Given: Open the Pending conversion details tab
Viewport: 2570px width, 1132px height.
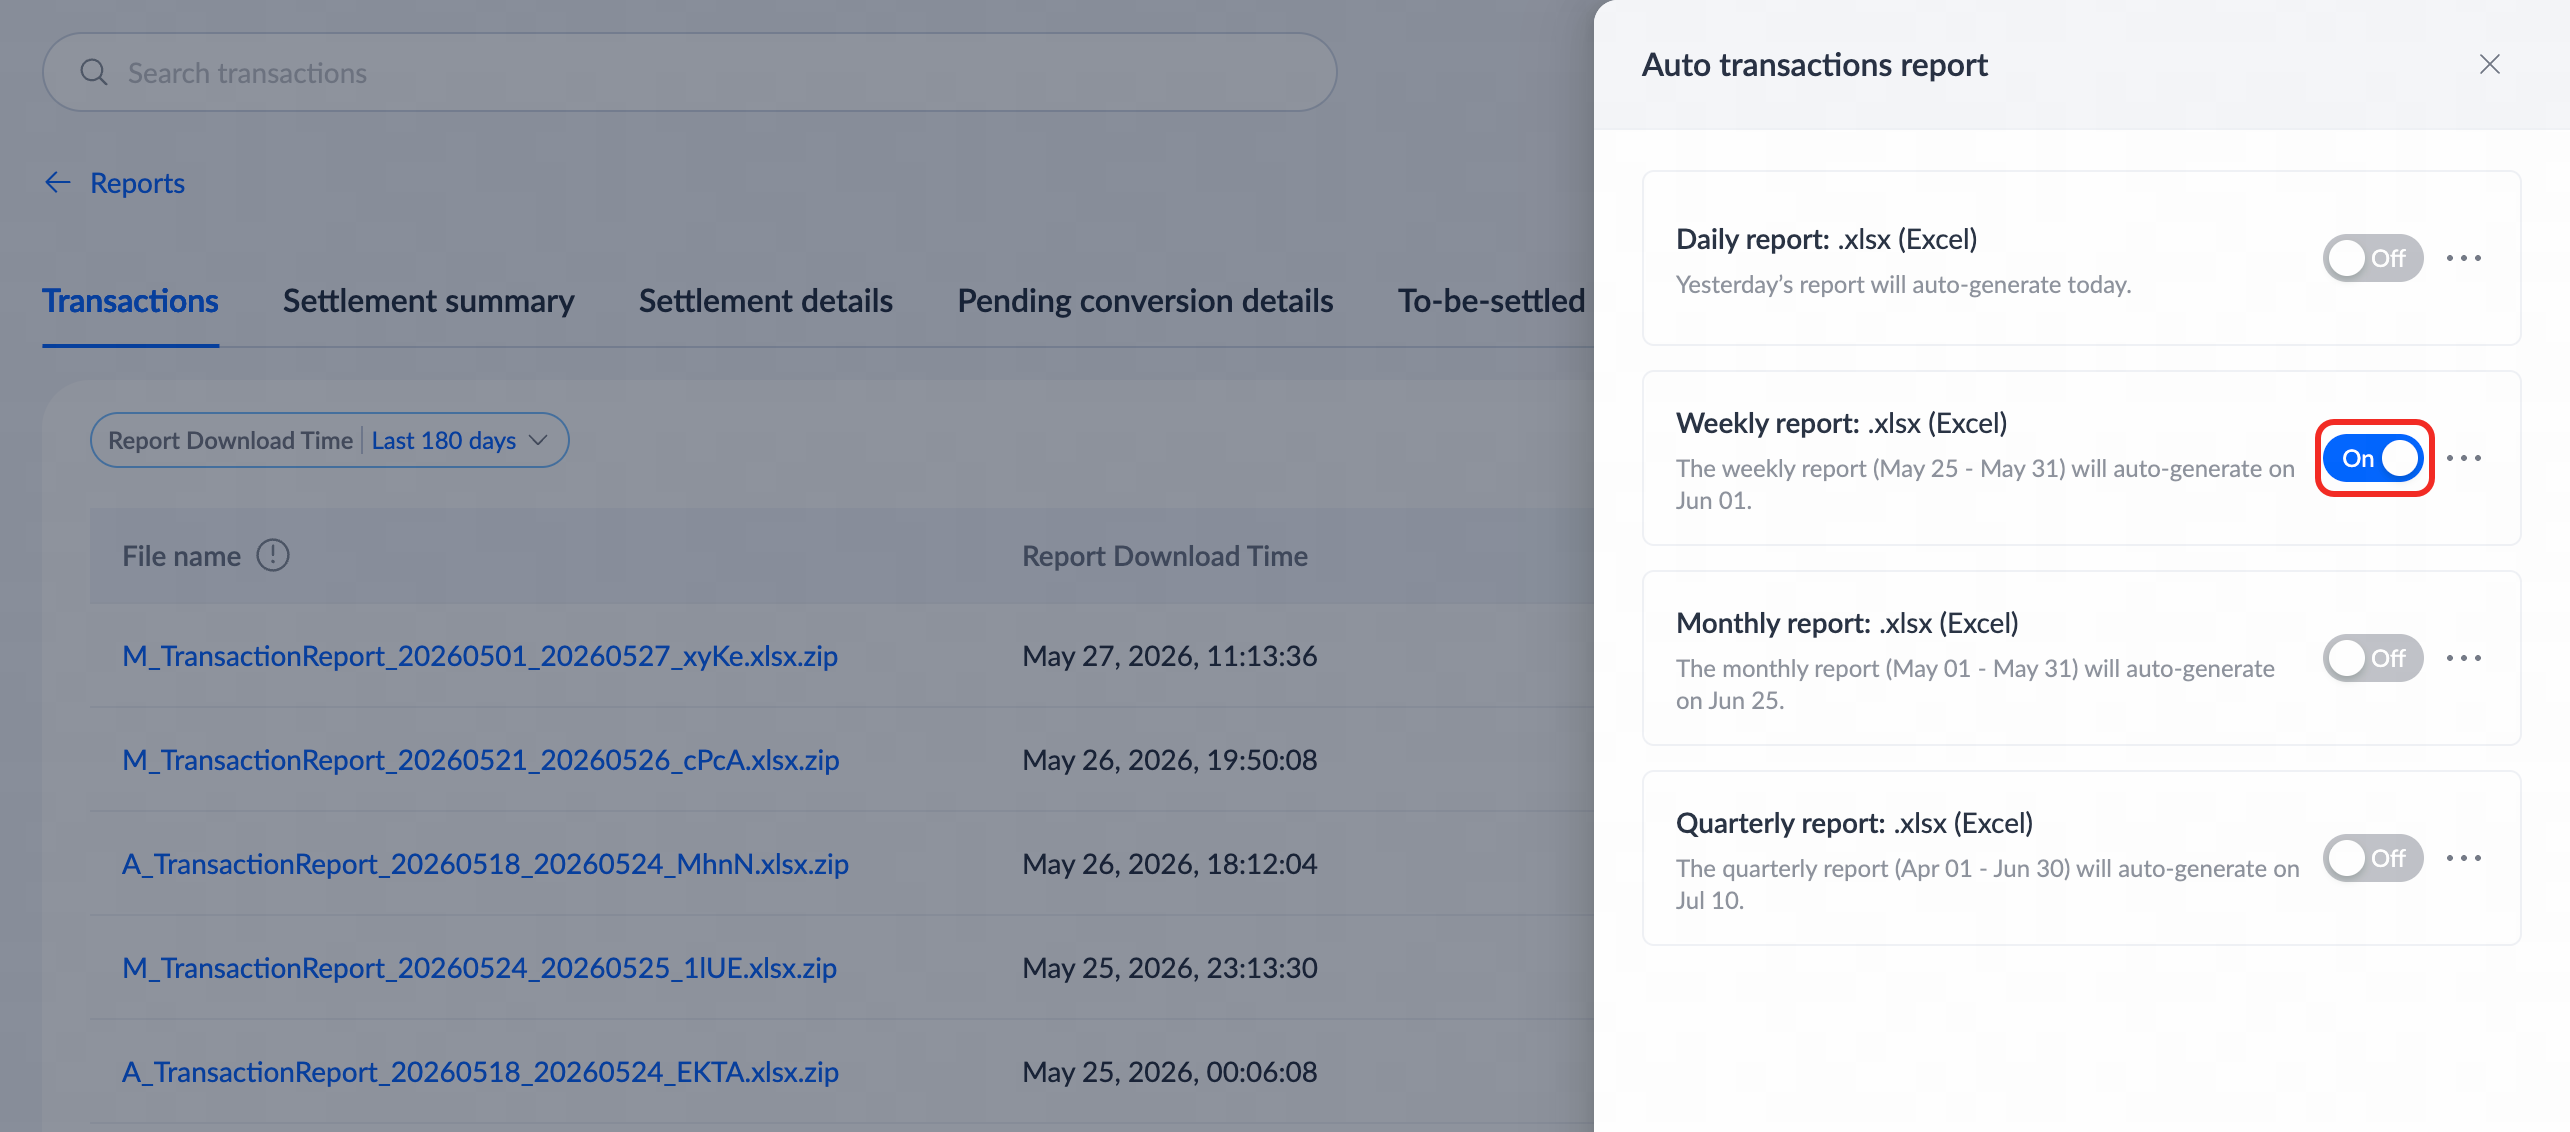Looking at the screenshot, I should click(x=1146, y=301).
